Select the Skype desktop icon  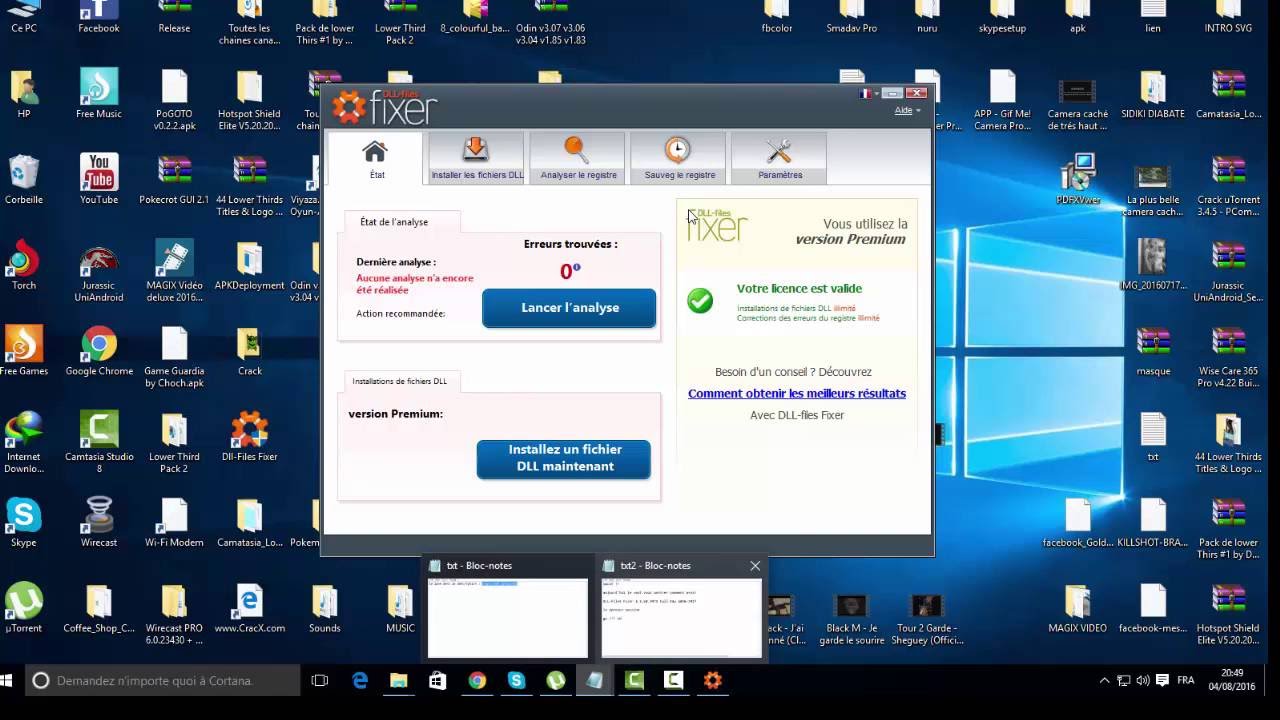click(x=24, y=523)
